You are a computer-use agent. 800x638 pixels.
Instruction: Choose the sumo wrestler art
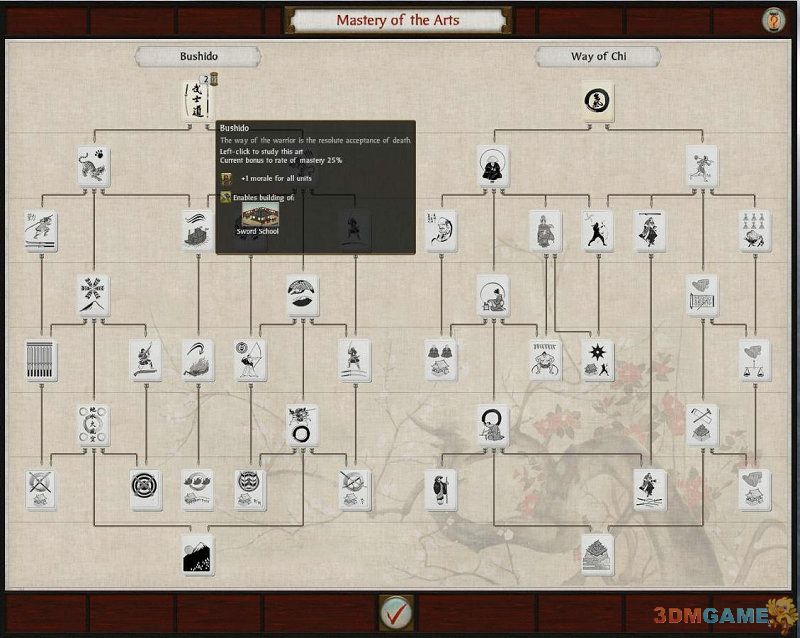point(545,360)
